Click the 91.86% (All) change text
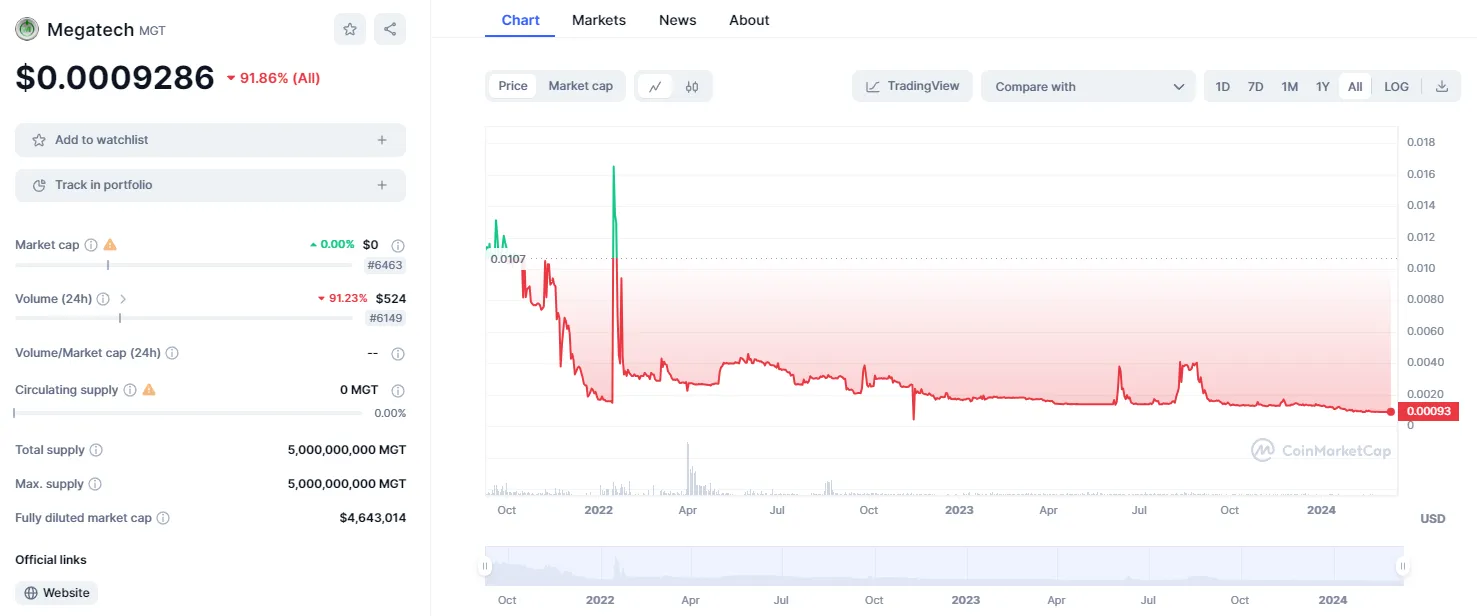1477x616 pixels. click(280, 78)
